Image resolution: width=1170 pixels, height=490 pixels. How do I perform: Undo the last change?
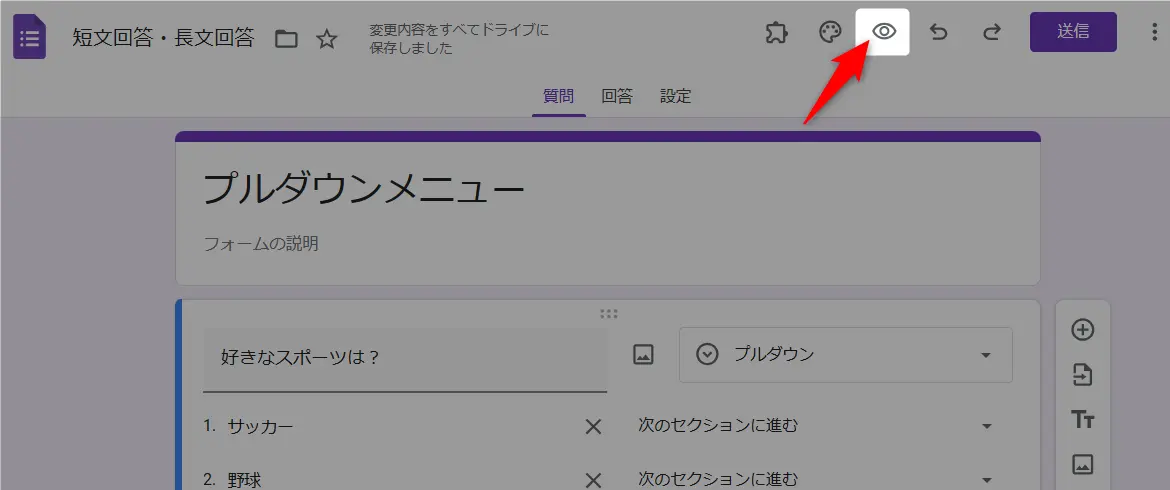pyautogui.click(x=938, y=32)
